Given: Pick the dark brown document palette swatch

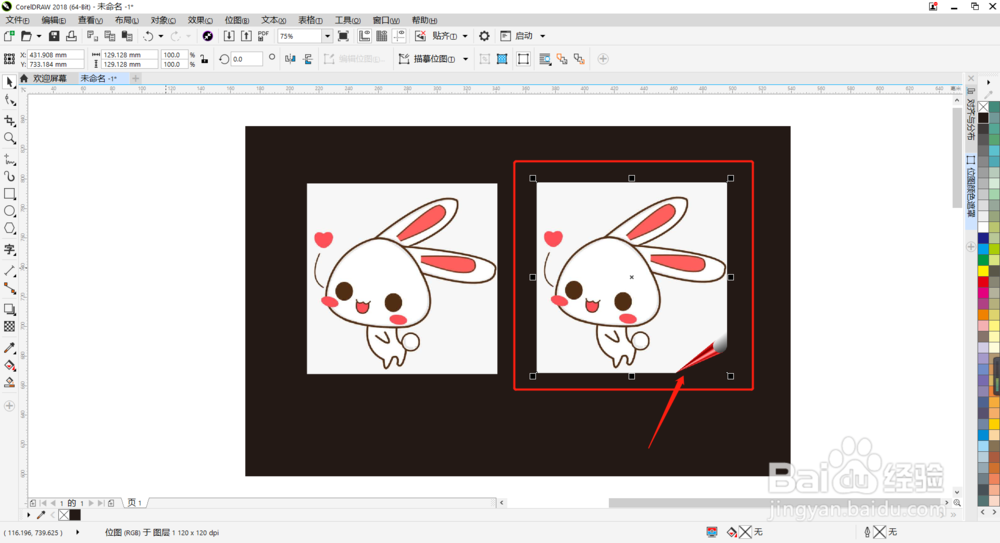Looking at the screenshot, I should 75,514.
